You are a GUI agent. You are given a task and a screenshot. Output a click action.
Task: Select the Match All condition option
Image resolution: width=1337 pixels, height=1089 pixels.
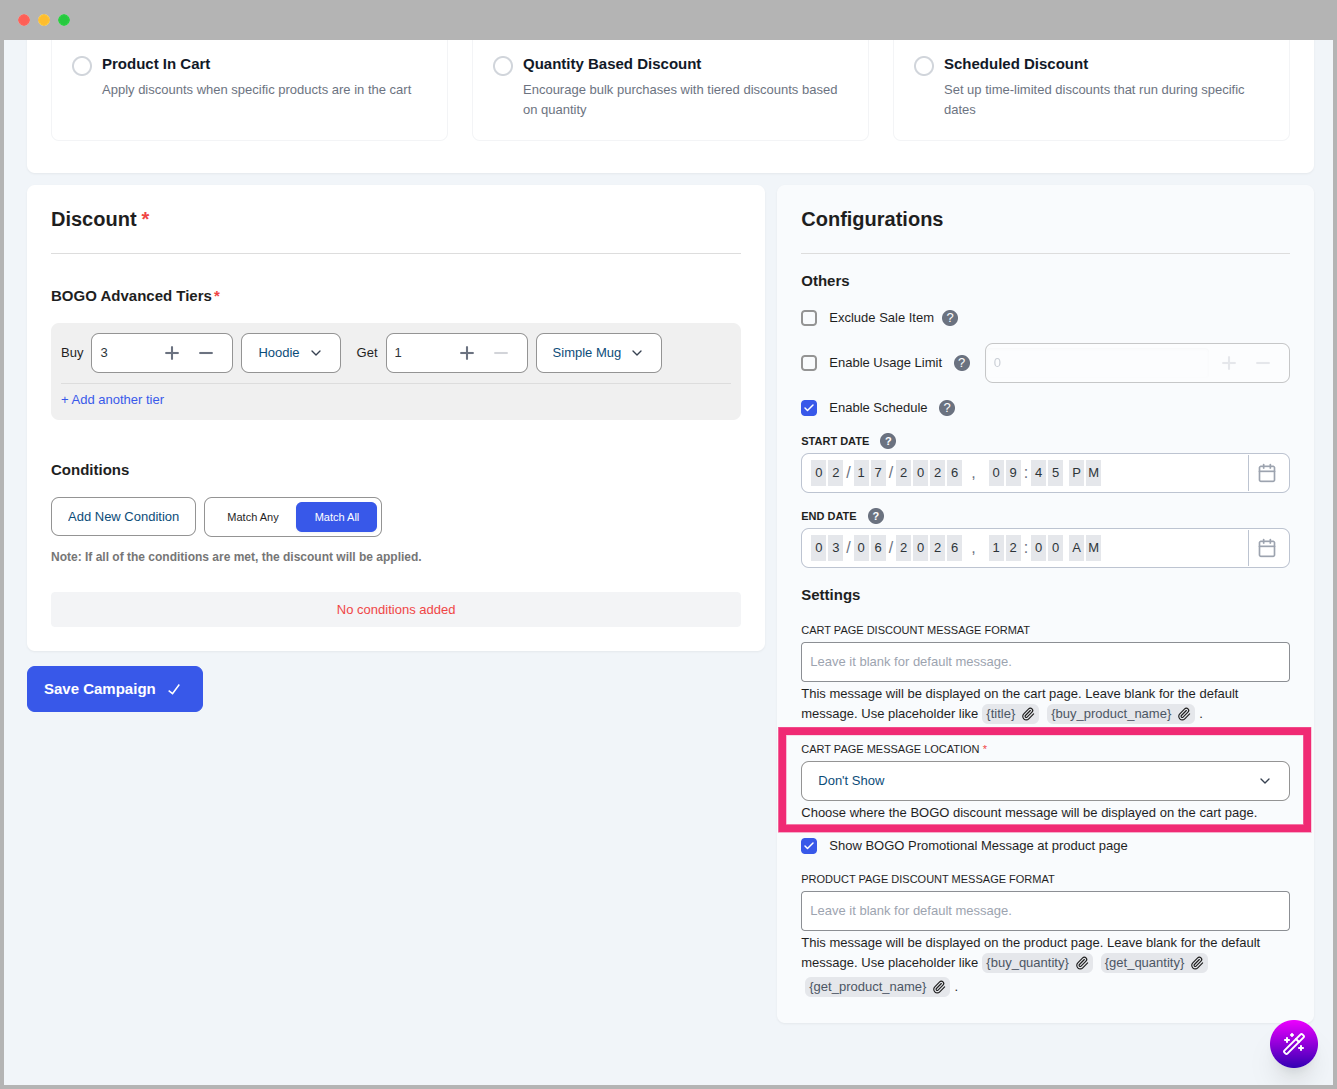coord(336,517)
